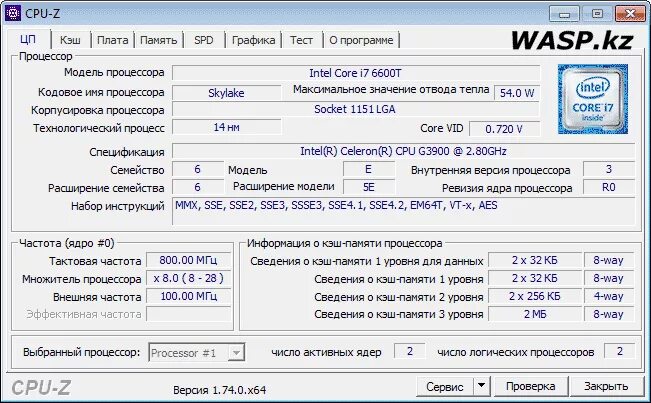Click the Сервис button
This screenshot has height=403, width=651.
click(445, 387)
